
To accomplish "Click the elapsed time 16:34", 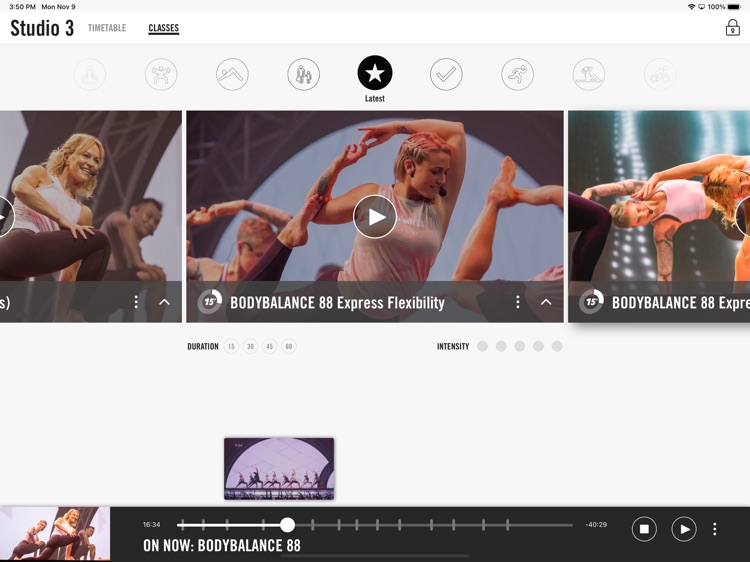I will tap(152, 525).
